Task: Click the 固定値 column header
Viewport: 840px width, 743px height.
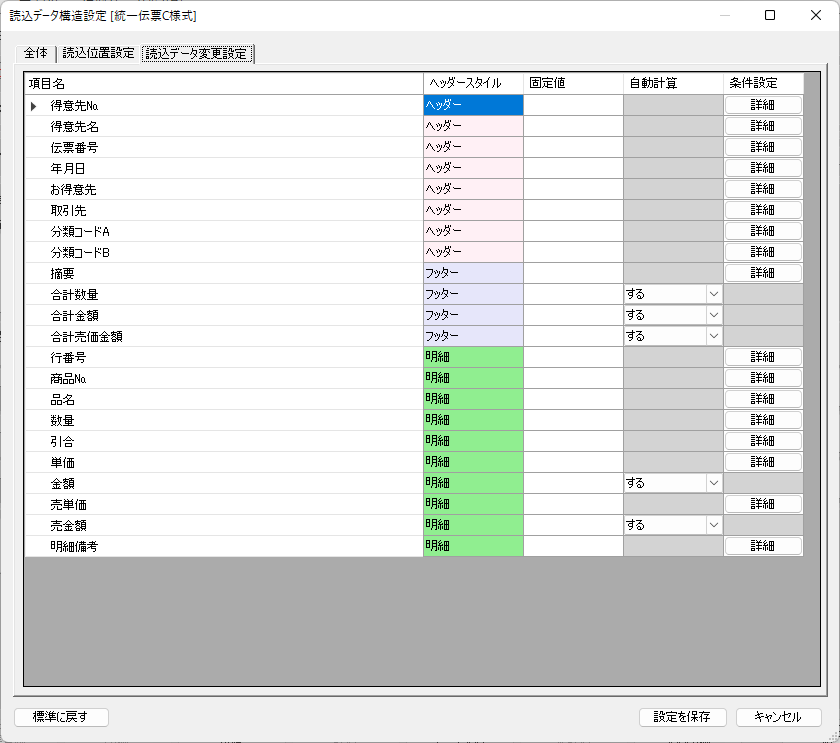Action: pos(573,84)
